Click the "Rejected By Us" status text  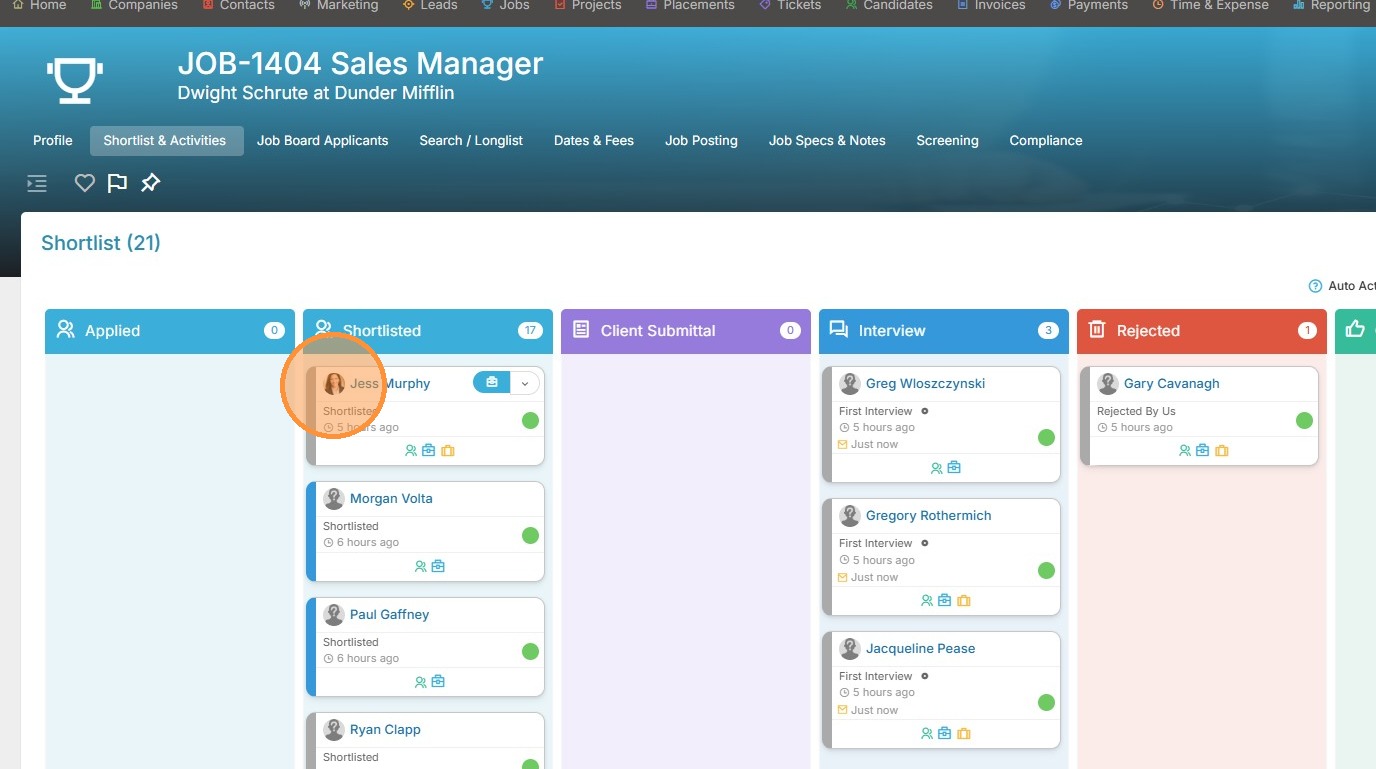click(x=1136, y=411)
